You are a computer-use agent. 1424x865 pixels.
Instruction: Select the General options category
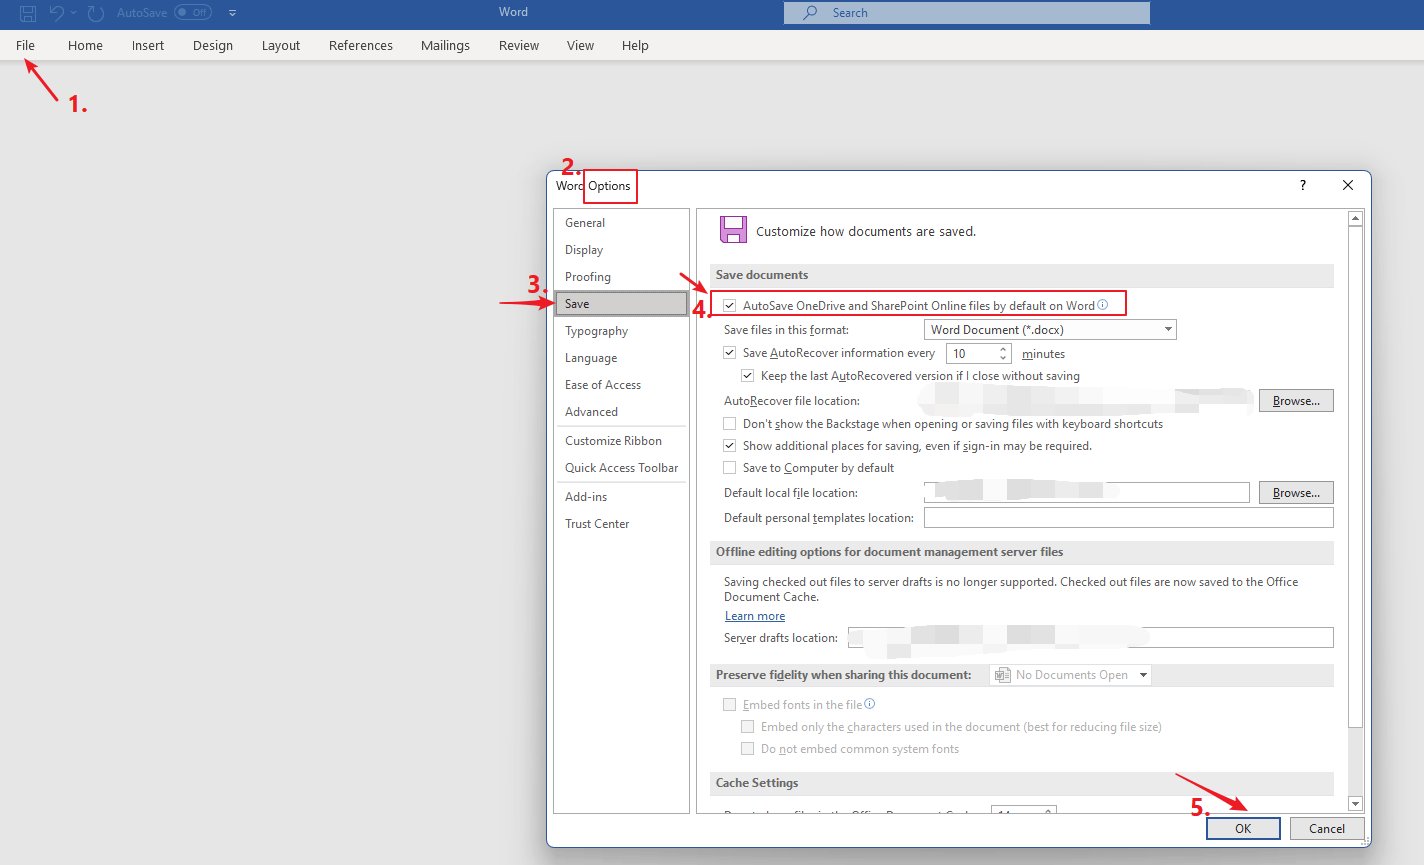click(621, 223)
